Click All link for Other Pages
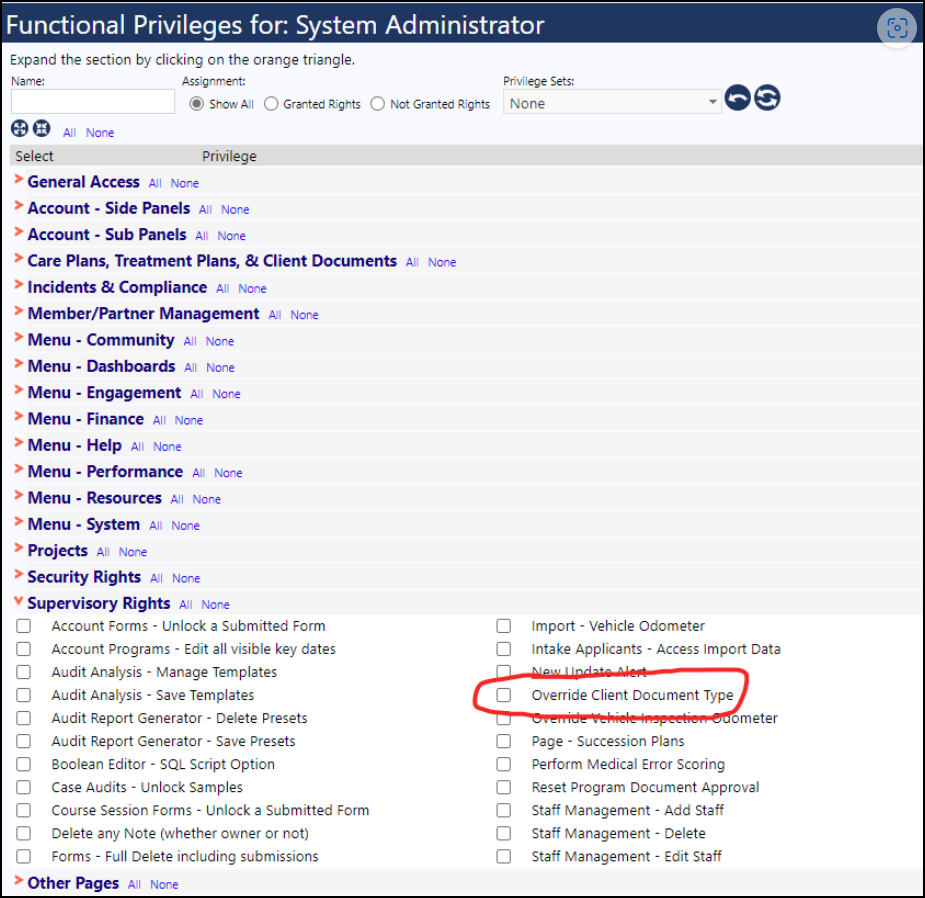Screen dimensions: 925x898 [135, 884]
